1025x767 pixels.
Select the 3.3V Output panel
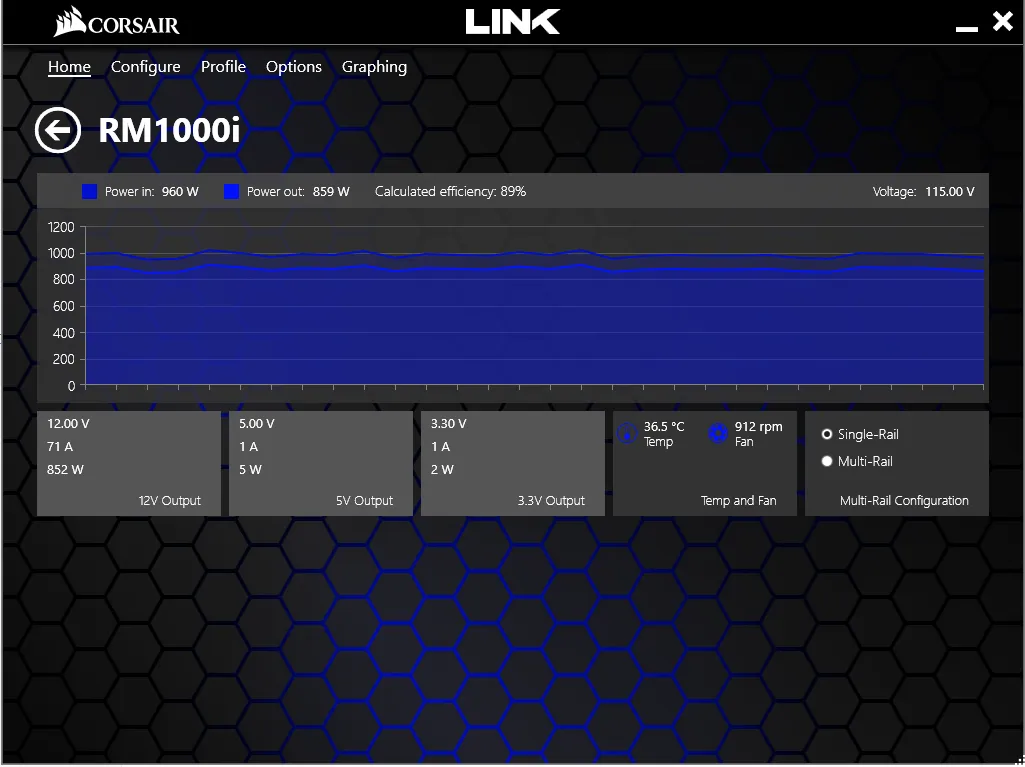513,464
